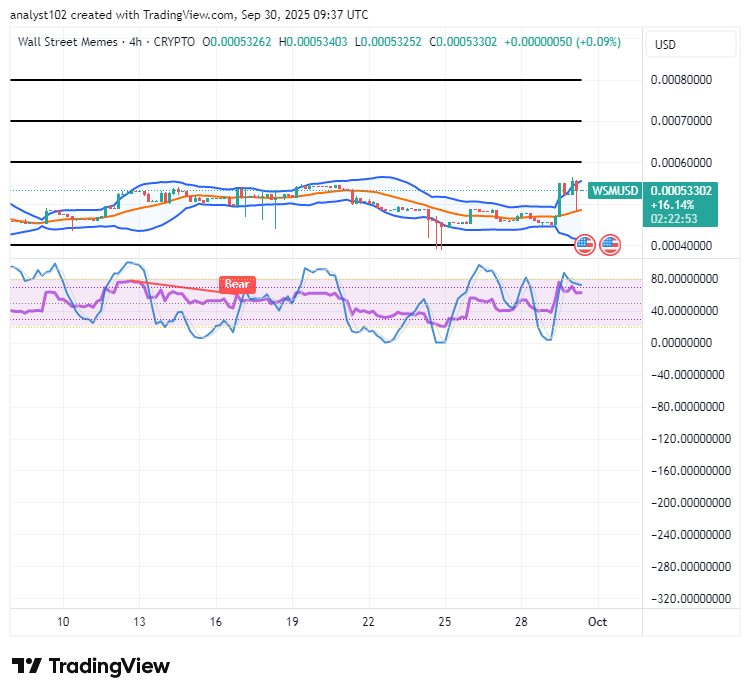The width and height of the screenshot is (750, 696).
Task: Click the 16 date label on time axis
Action: click(x=216, y=622)
